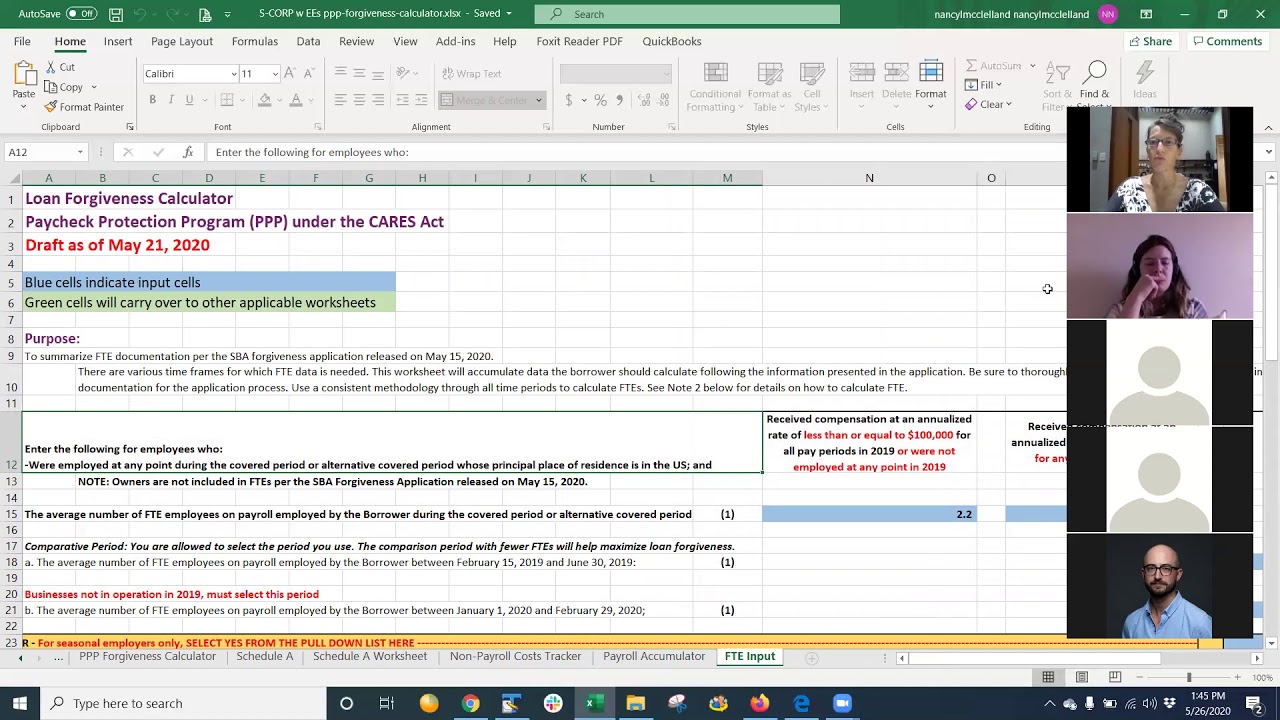
Task: Click the Name Box showing A12
Action: pos(40,152)
